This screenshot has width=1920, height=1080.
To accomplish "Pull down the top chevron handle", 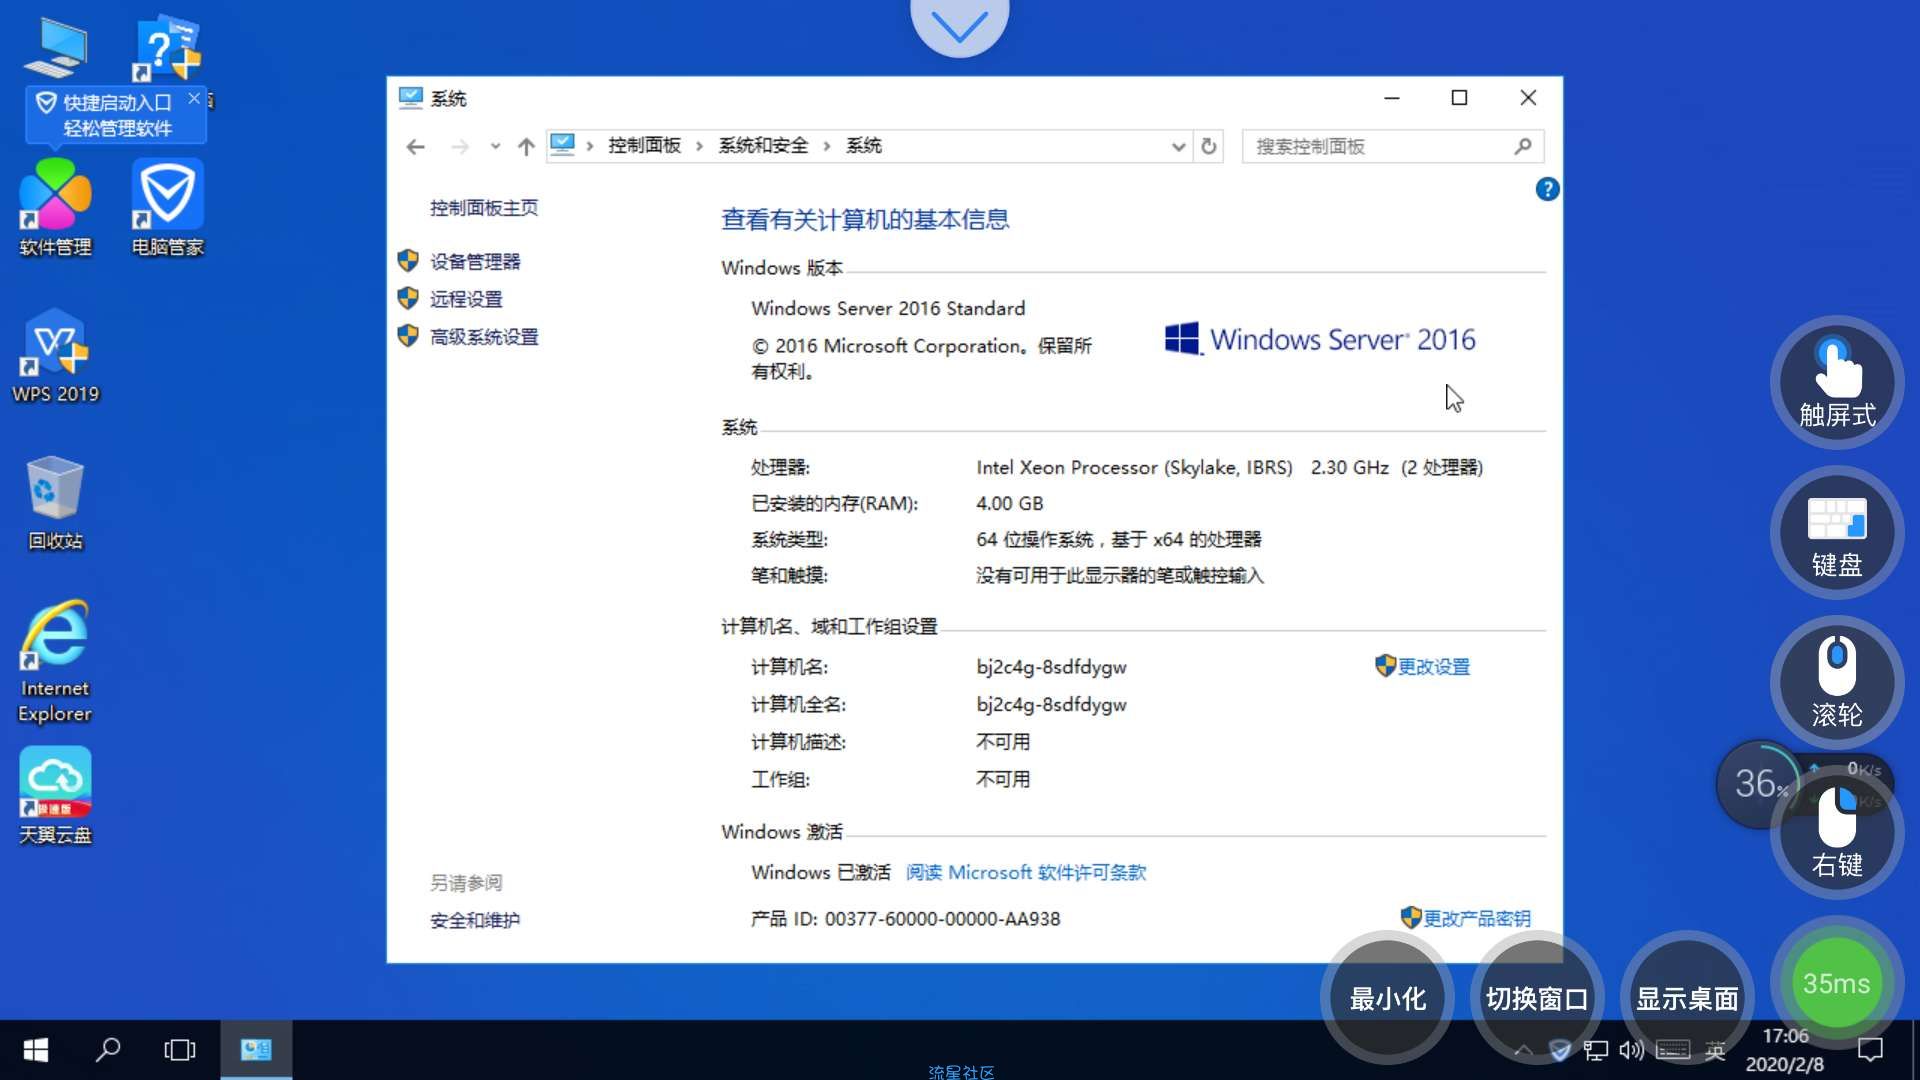I will point(960,26).
